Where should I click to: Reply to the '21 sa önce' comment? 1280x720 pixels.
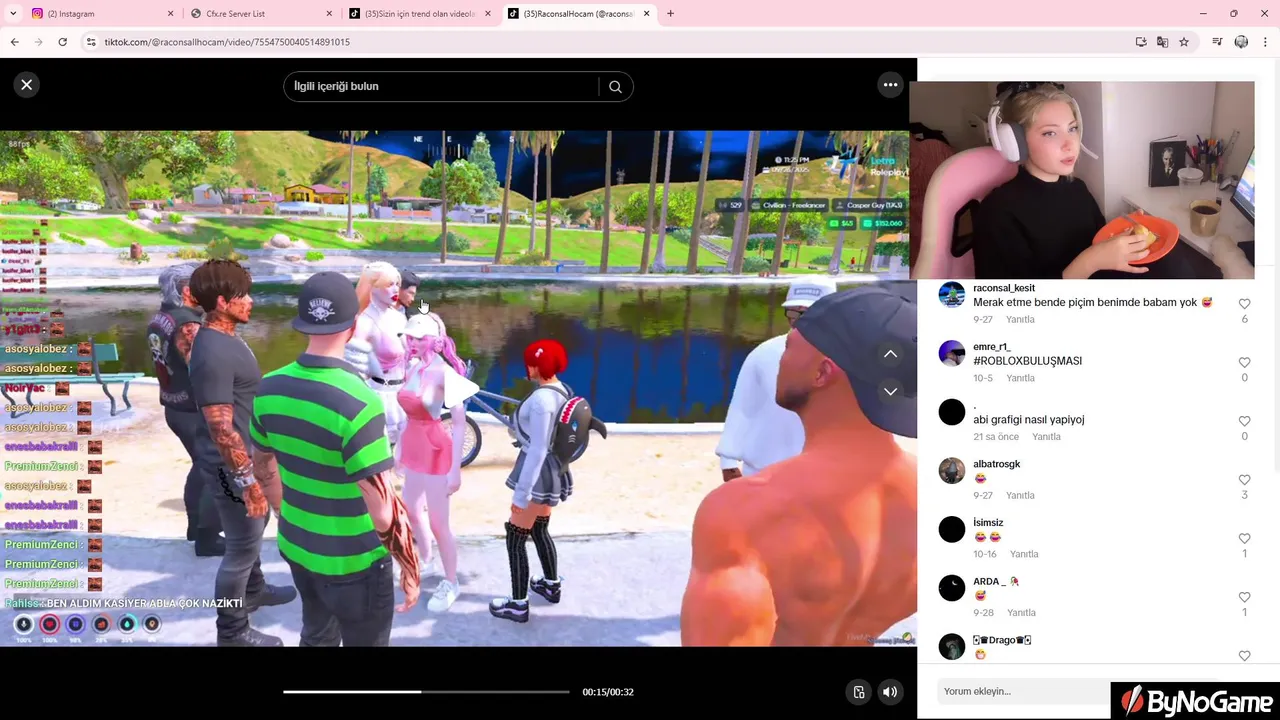(1046, 437)
